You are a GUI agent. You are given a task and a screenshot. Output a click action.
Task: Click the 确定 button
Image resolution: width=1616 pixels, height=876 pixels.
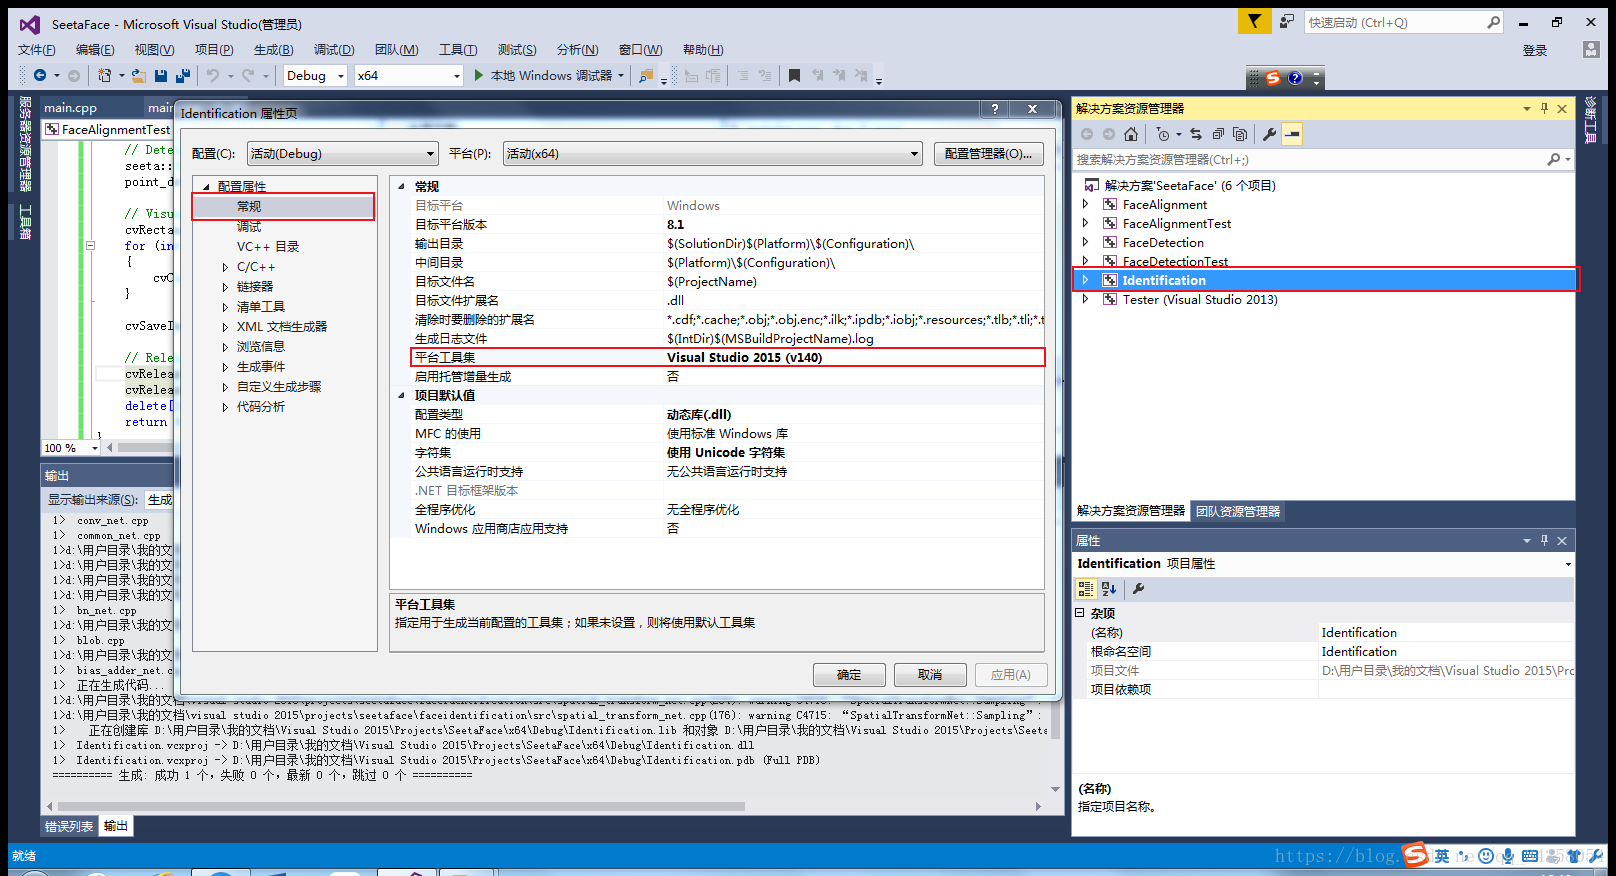click(849, 675)
